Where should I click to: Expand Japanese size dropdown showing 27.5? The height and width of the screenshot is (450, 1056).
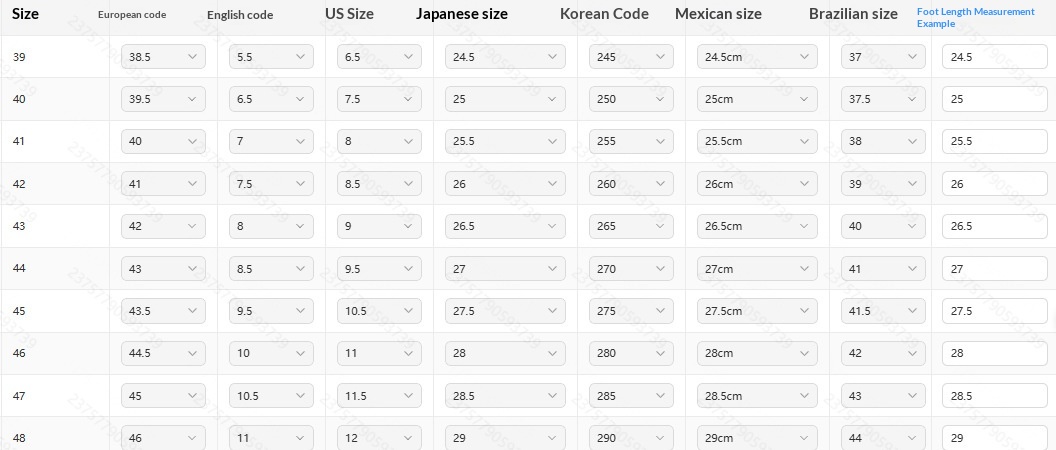click(x=505, y=311)
